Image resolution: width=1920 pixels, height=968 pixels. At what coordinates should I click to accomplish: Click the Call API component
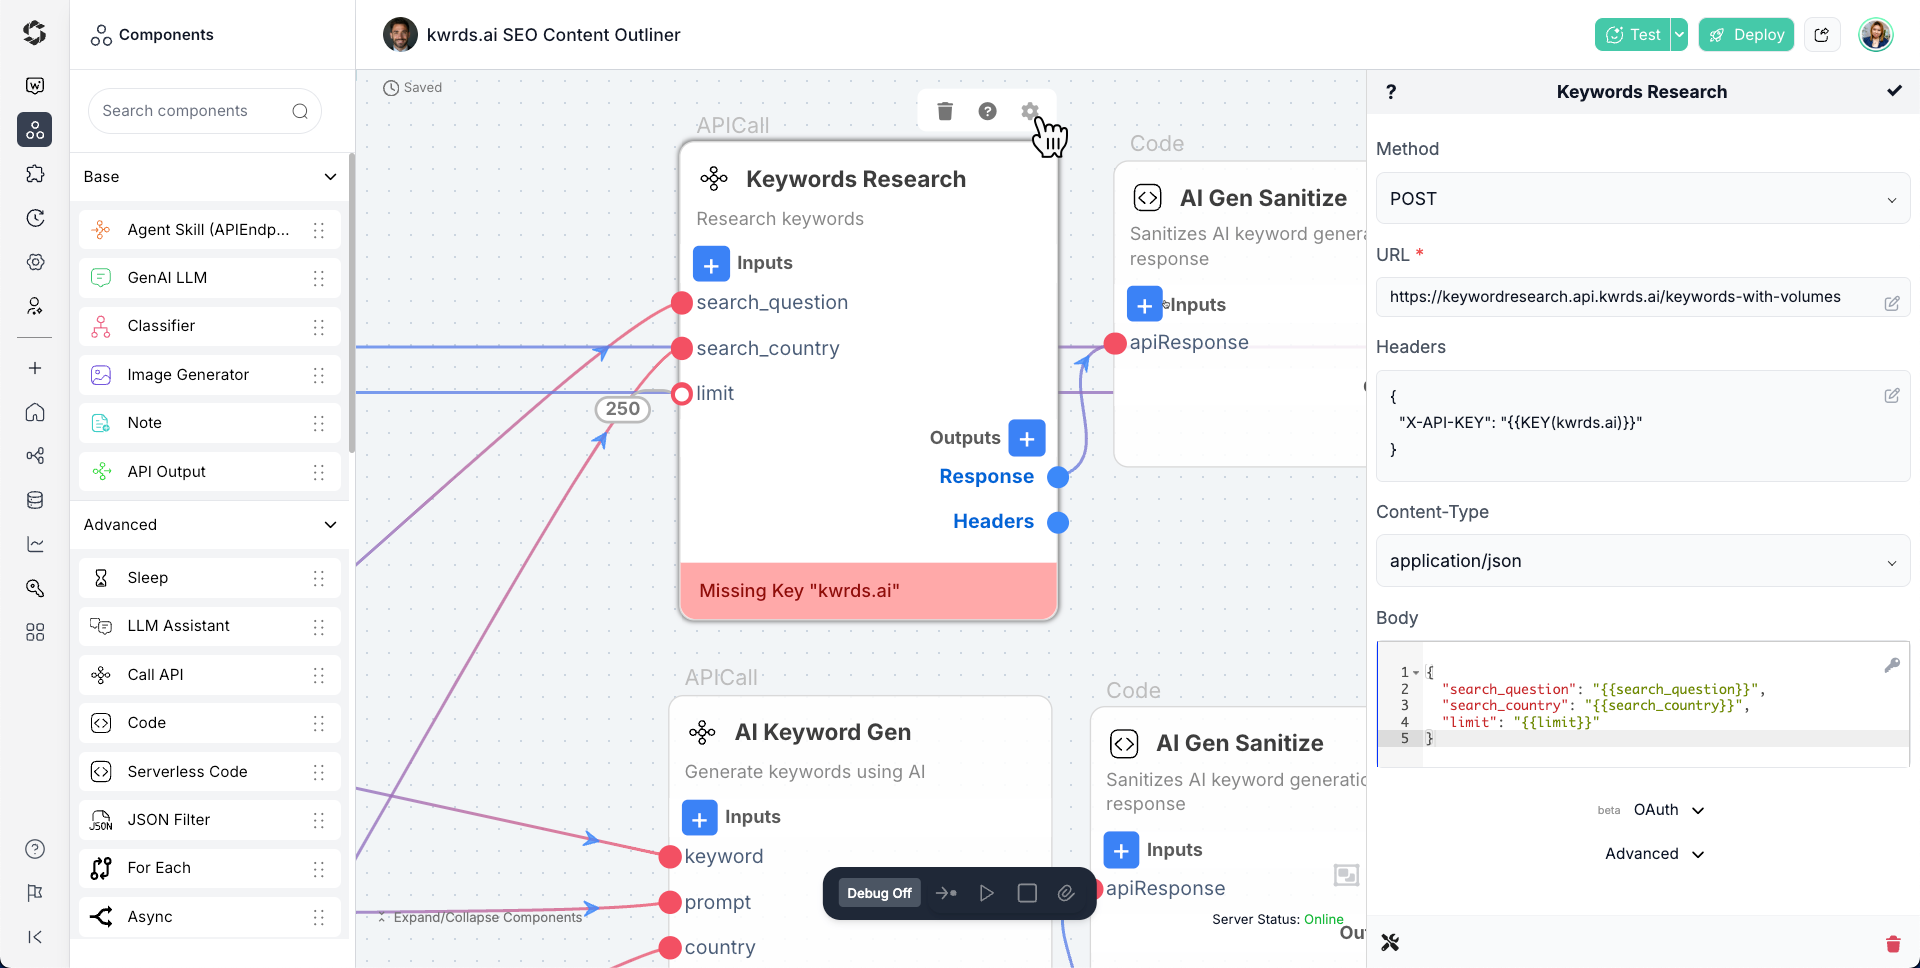click(x=210, y=675)
